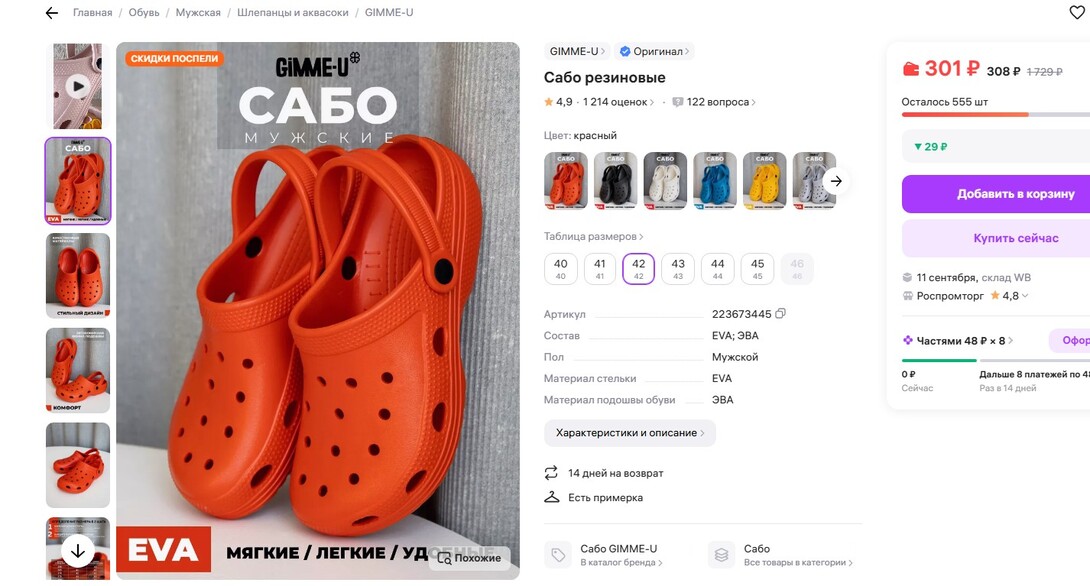Go to Шлепанцы и аквасоки breadcrumb
The image size is (1090, 586).
[293, 13]
